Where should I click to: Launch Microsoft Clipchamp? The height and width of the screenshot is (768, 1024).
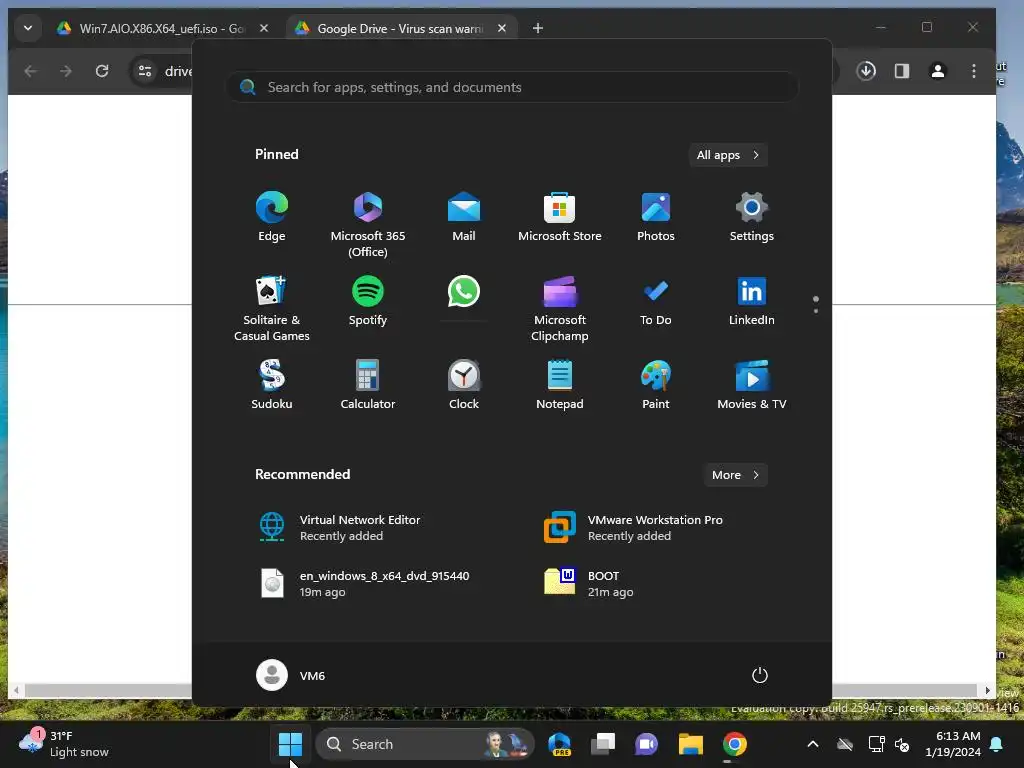(560, 309)
